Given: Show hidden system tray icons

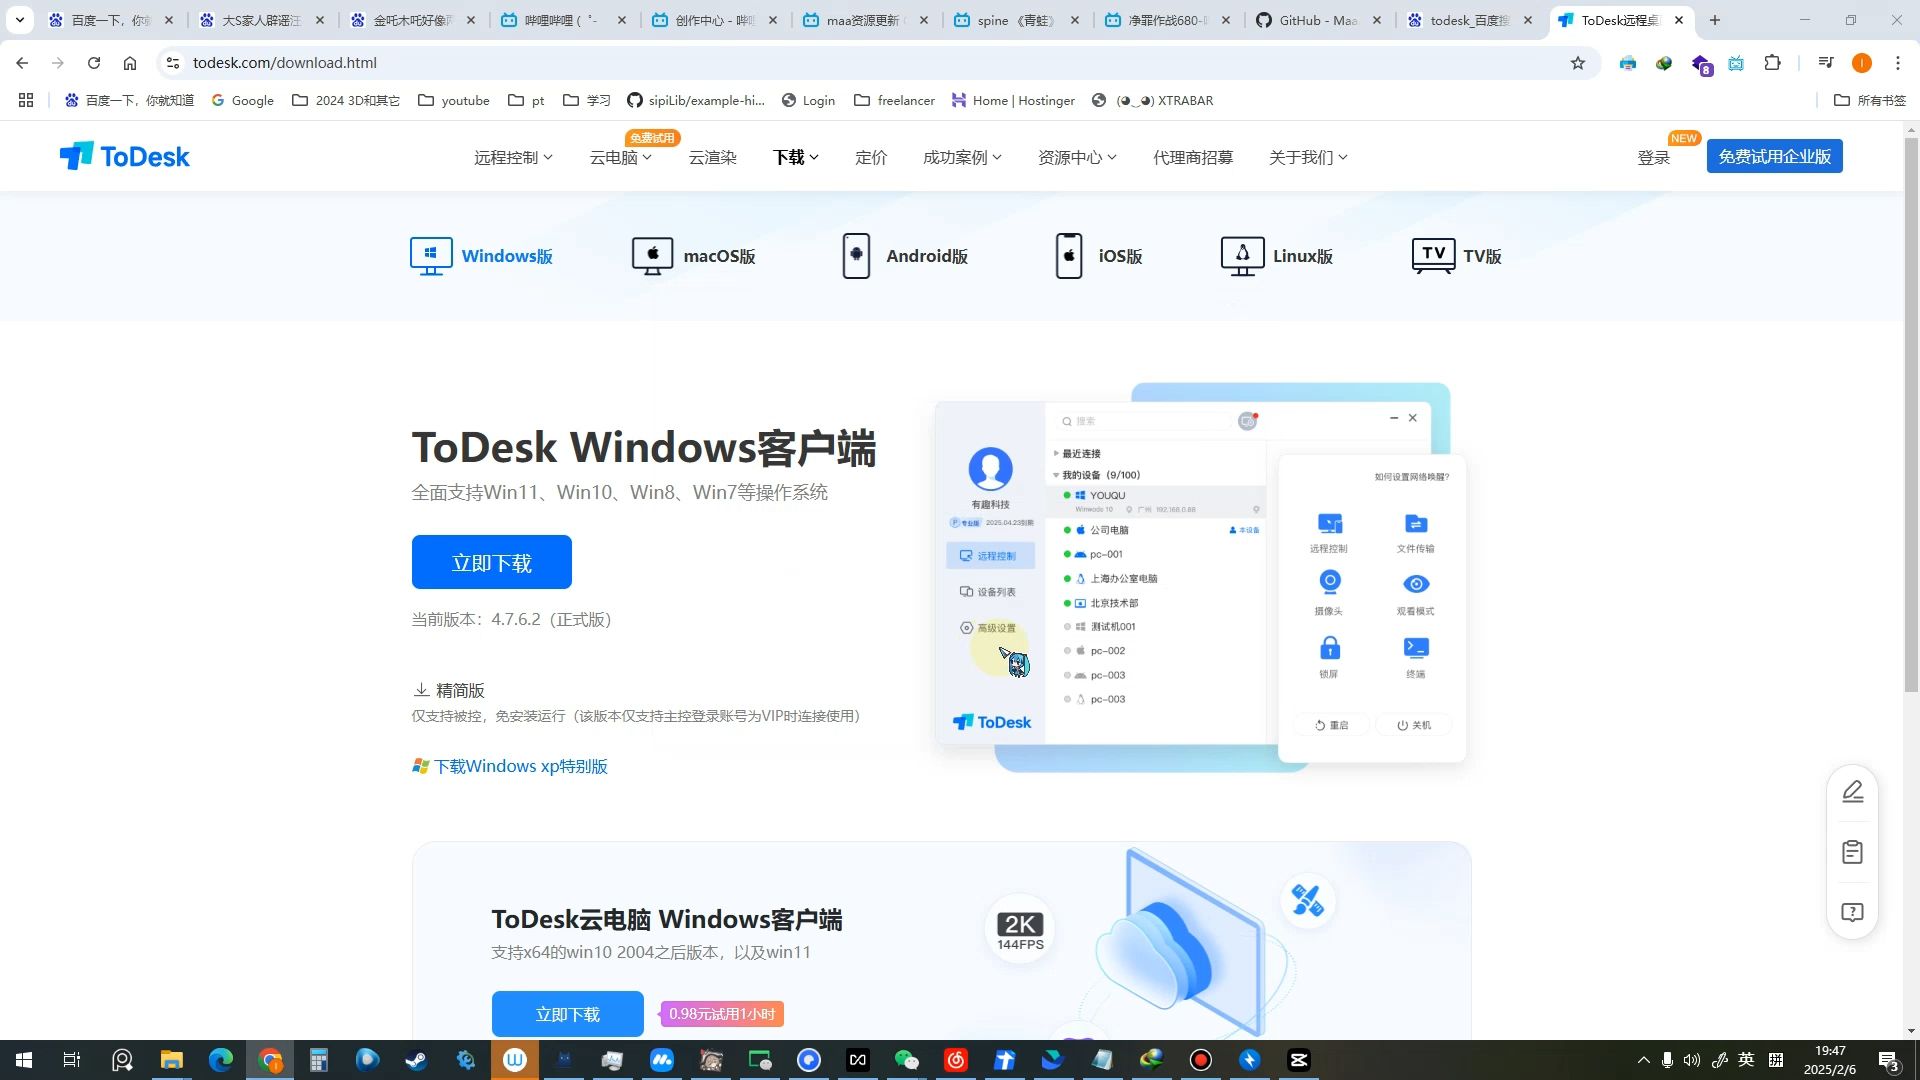Looking at the screenshot, I should pyautogui.click(x=1643, y=1060).
